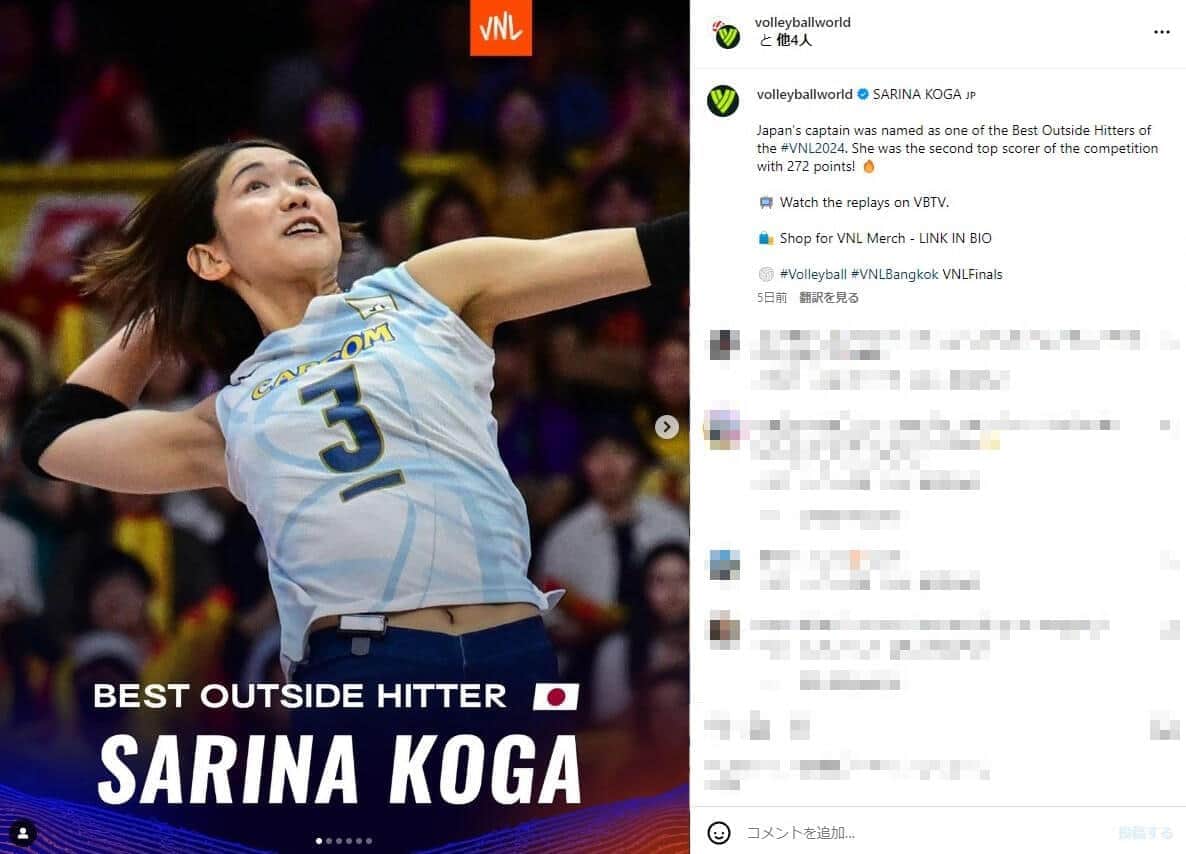Jump to second carousel dot indicator

[329, 840]
